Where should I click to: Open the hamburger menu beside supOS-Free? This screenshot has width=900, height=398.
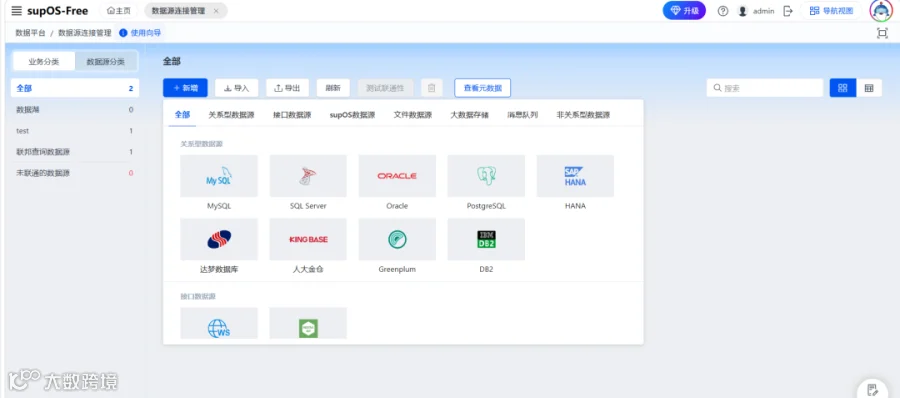coord(17,11)
